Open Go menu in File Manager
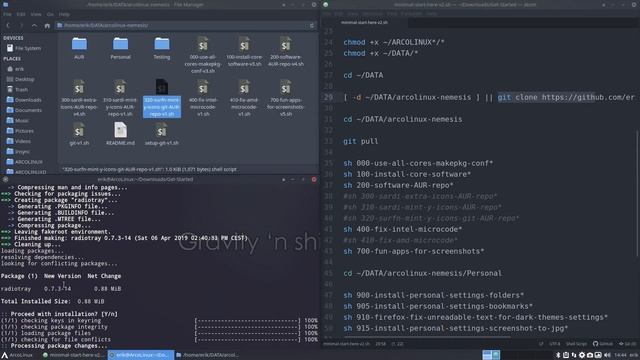Screen dimensions: 640x360 click(50, 14)
